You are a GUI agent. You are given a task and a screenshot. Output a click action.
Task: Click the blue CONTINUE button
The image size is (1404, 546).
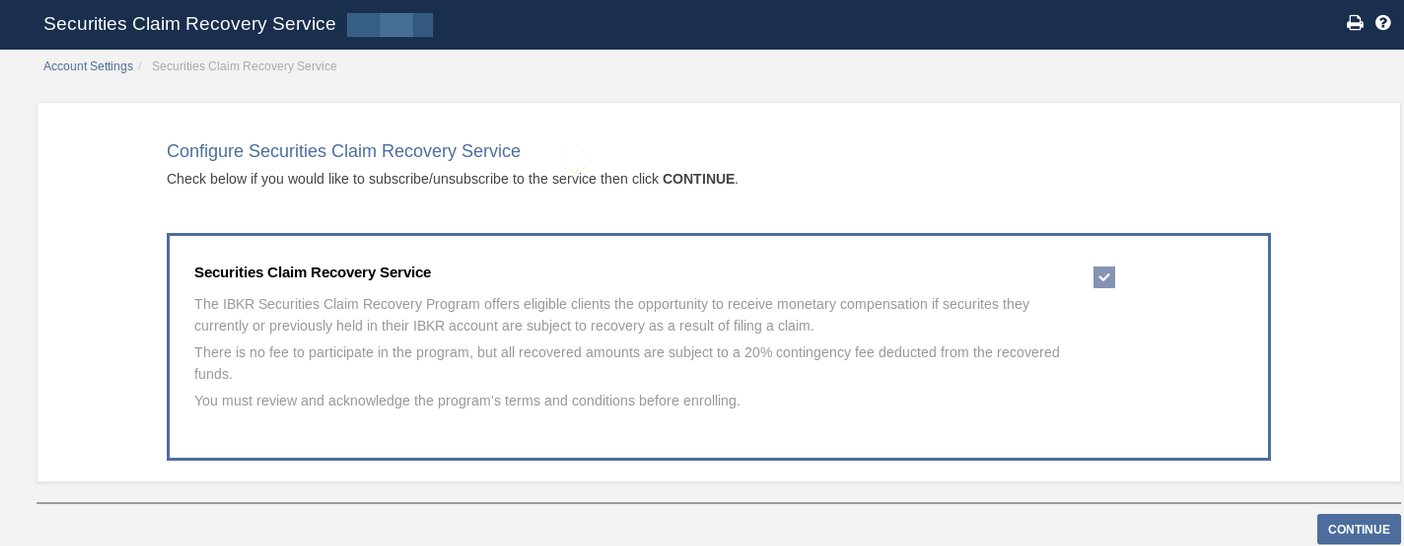click(1358, 529)
